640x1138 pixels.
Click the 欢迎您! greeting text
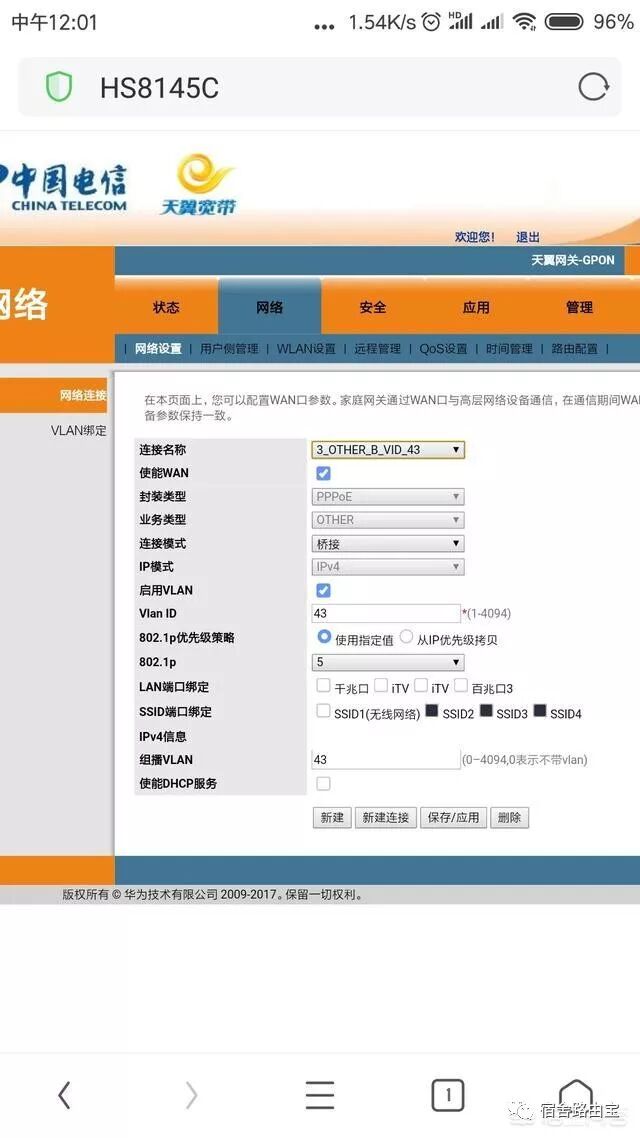(x=475, y=237)
